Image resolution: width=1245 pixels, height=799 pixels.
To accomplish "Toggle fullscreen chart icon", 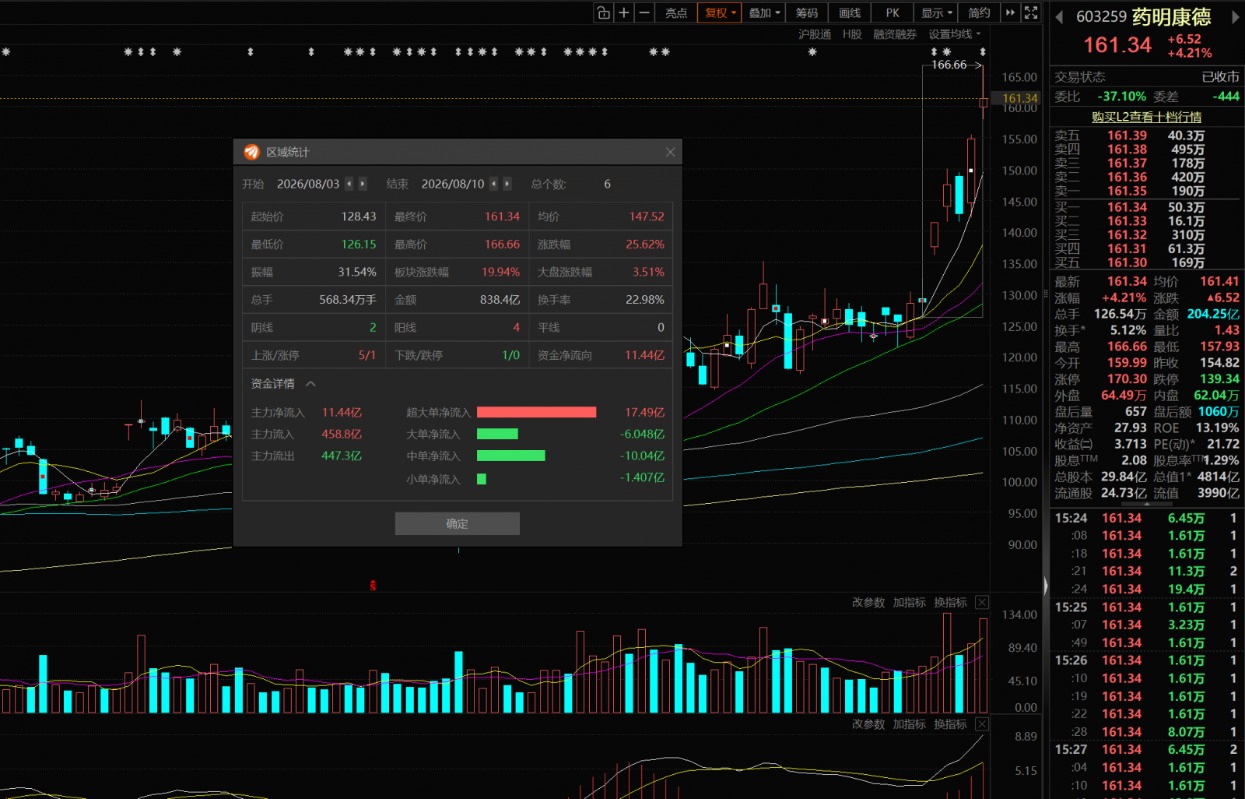I will [1030, 12].
